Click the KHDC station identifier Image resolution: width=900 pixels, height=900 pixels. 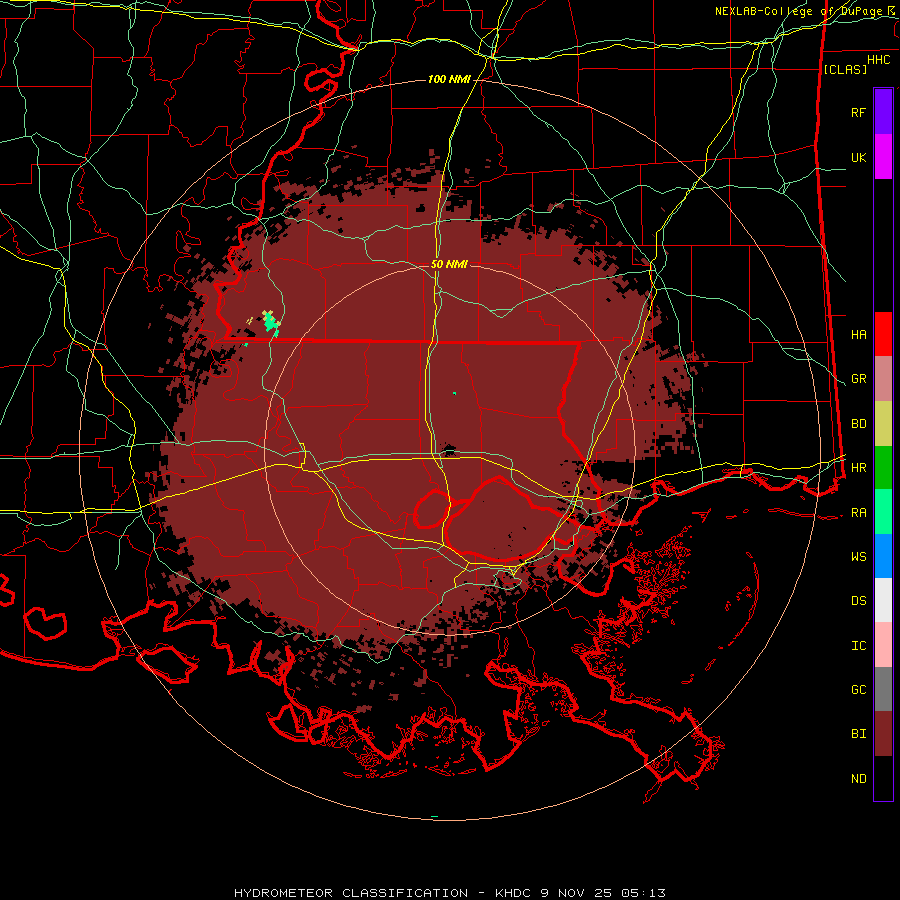pos(514,893)
